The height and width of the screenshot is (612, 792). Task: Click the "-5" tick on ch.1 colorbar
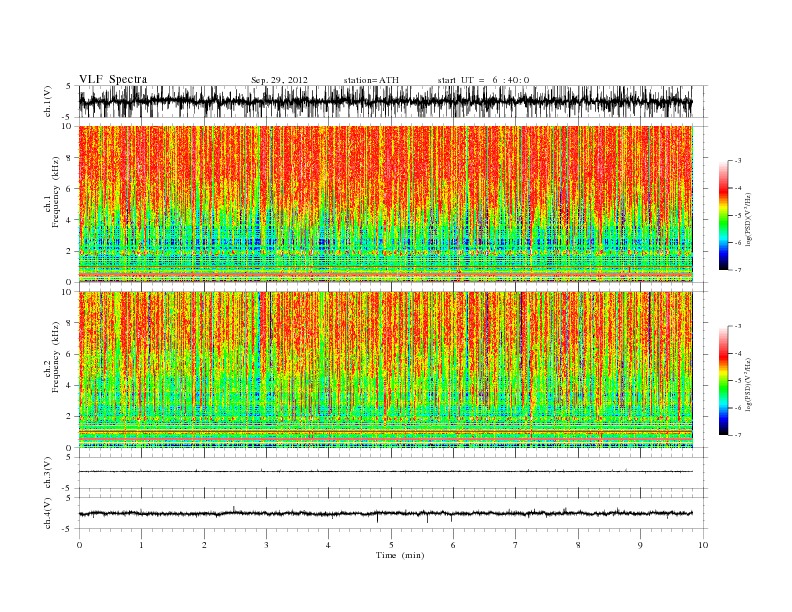point(737,216)
